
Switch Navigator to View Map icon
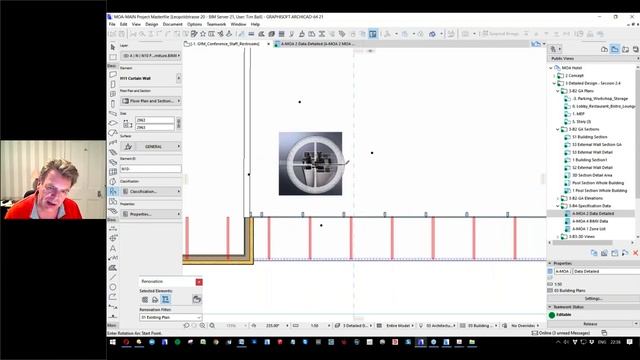(615, 49)
